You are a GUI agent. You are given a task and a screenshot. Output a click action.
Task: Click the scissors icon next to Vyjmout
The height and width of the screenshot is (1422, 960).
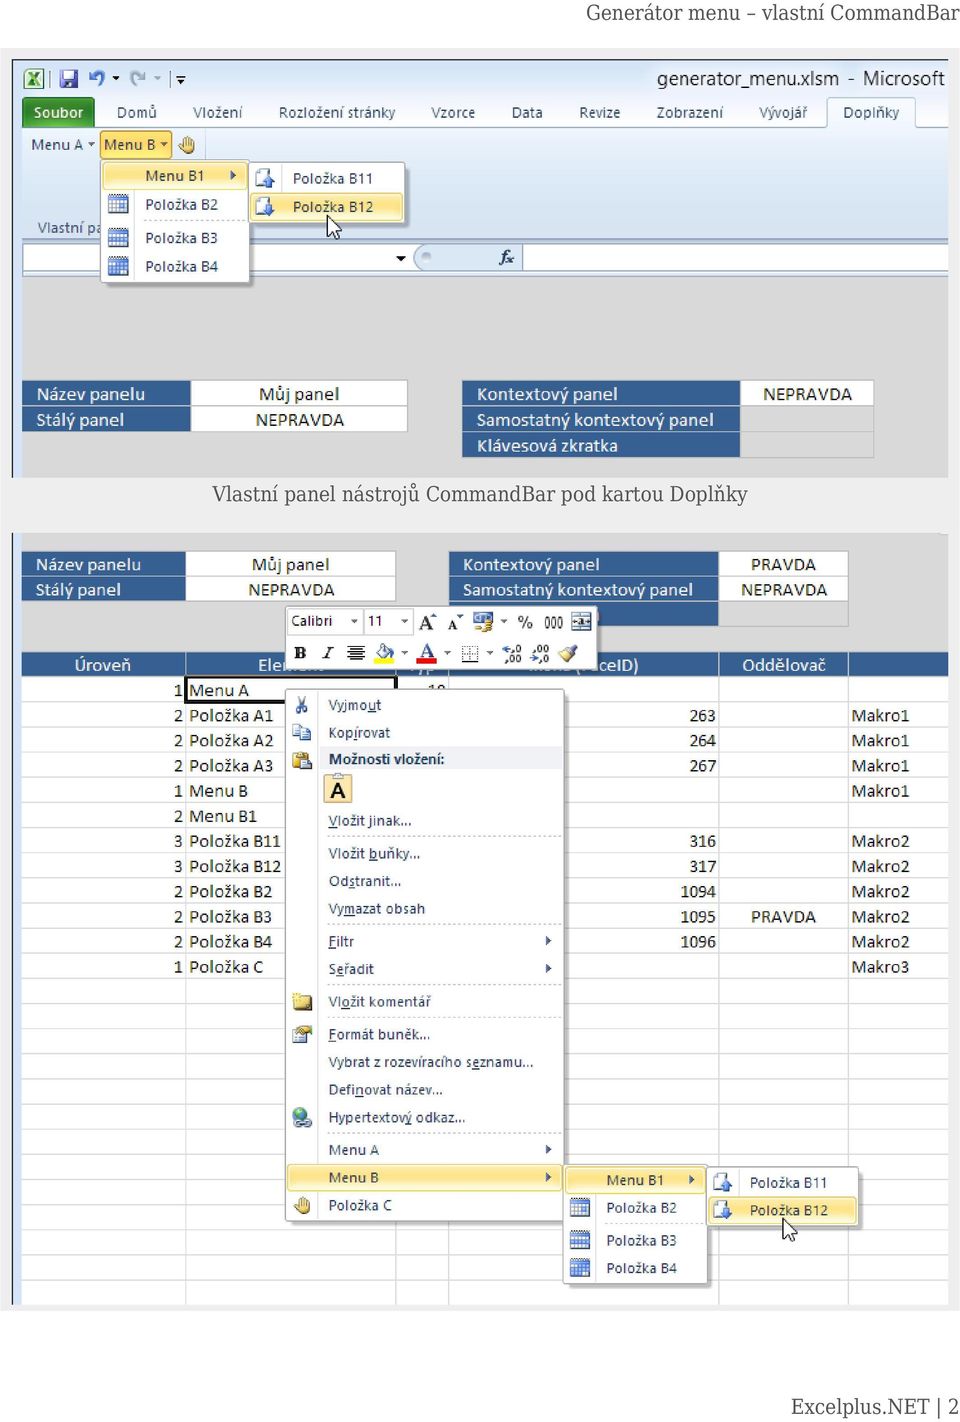coord(301,705)
